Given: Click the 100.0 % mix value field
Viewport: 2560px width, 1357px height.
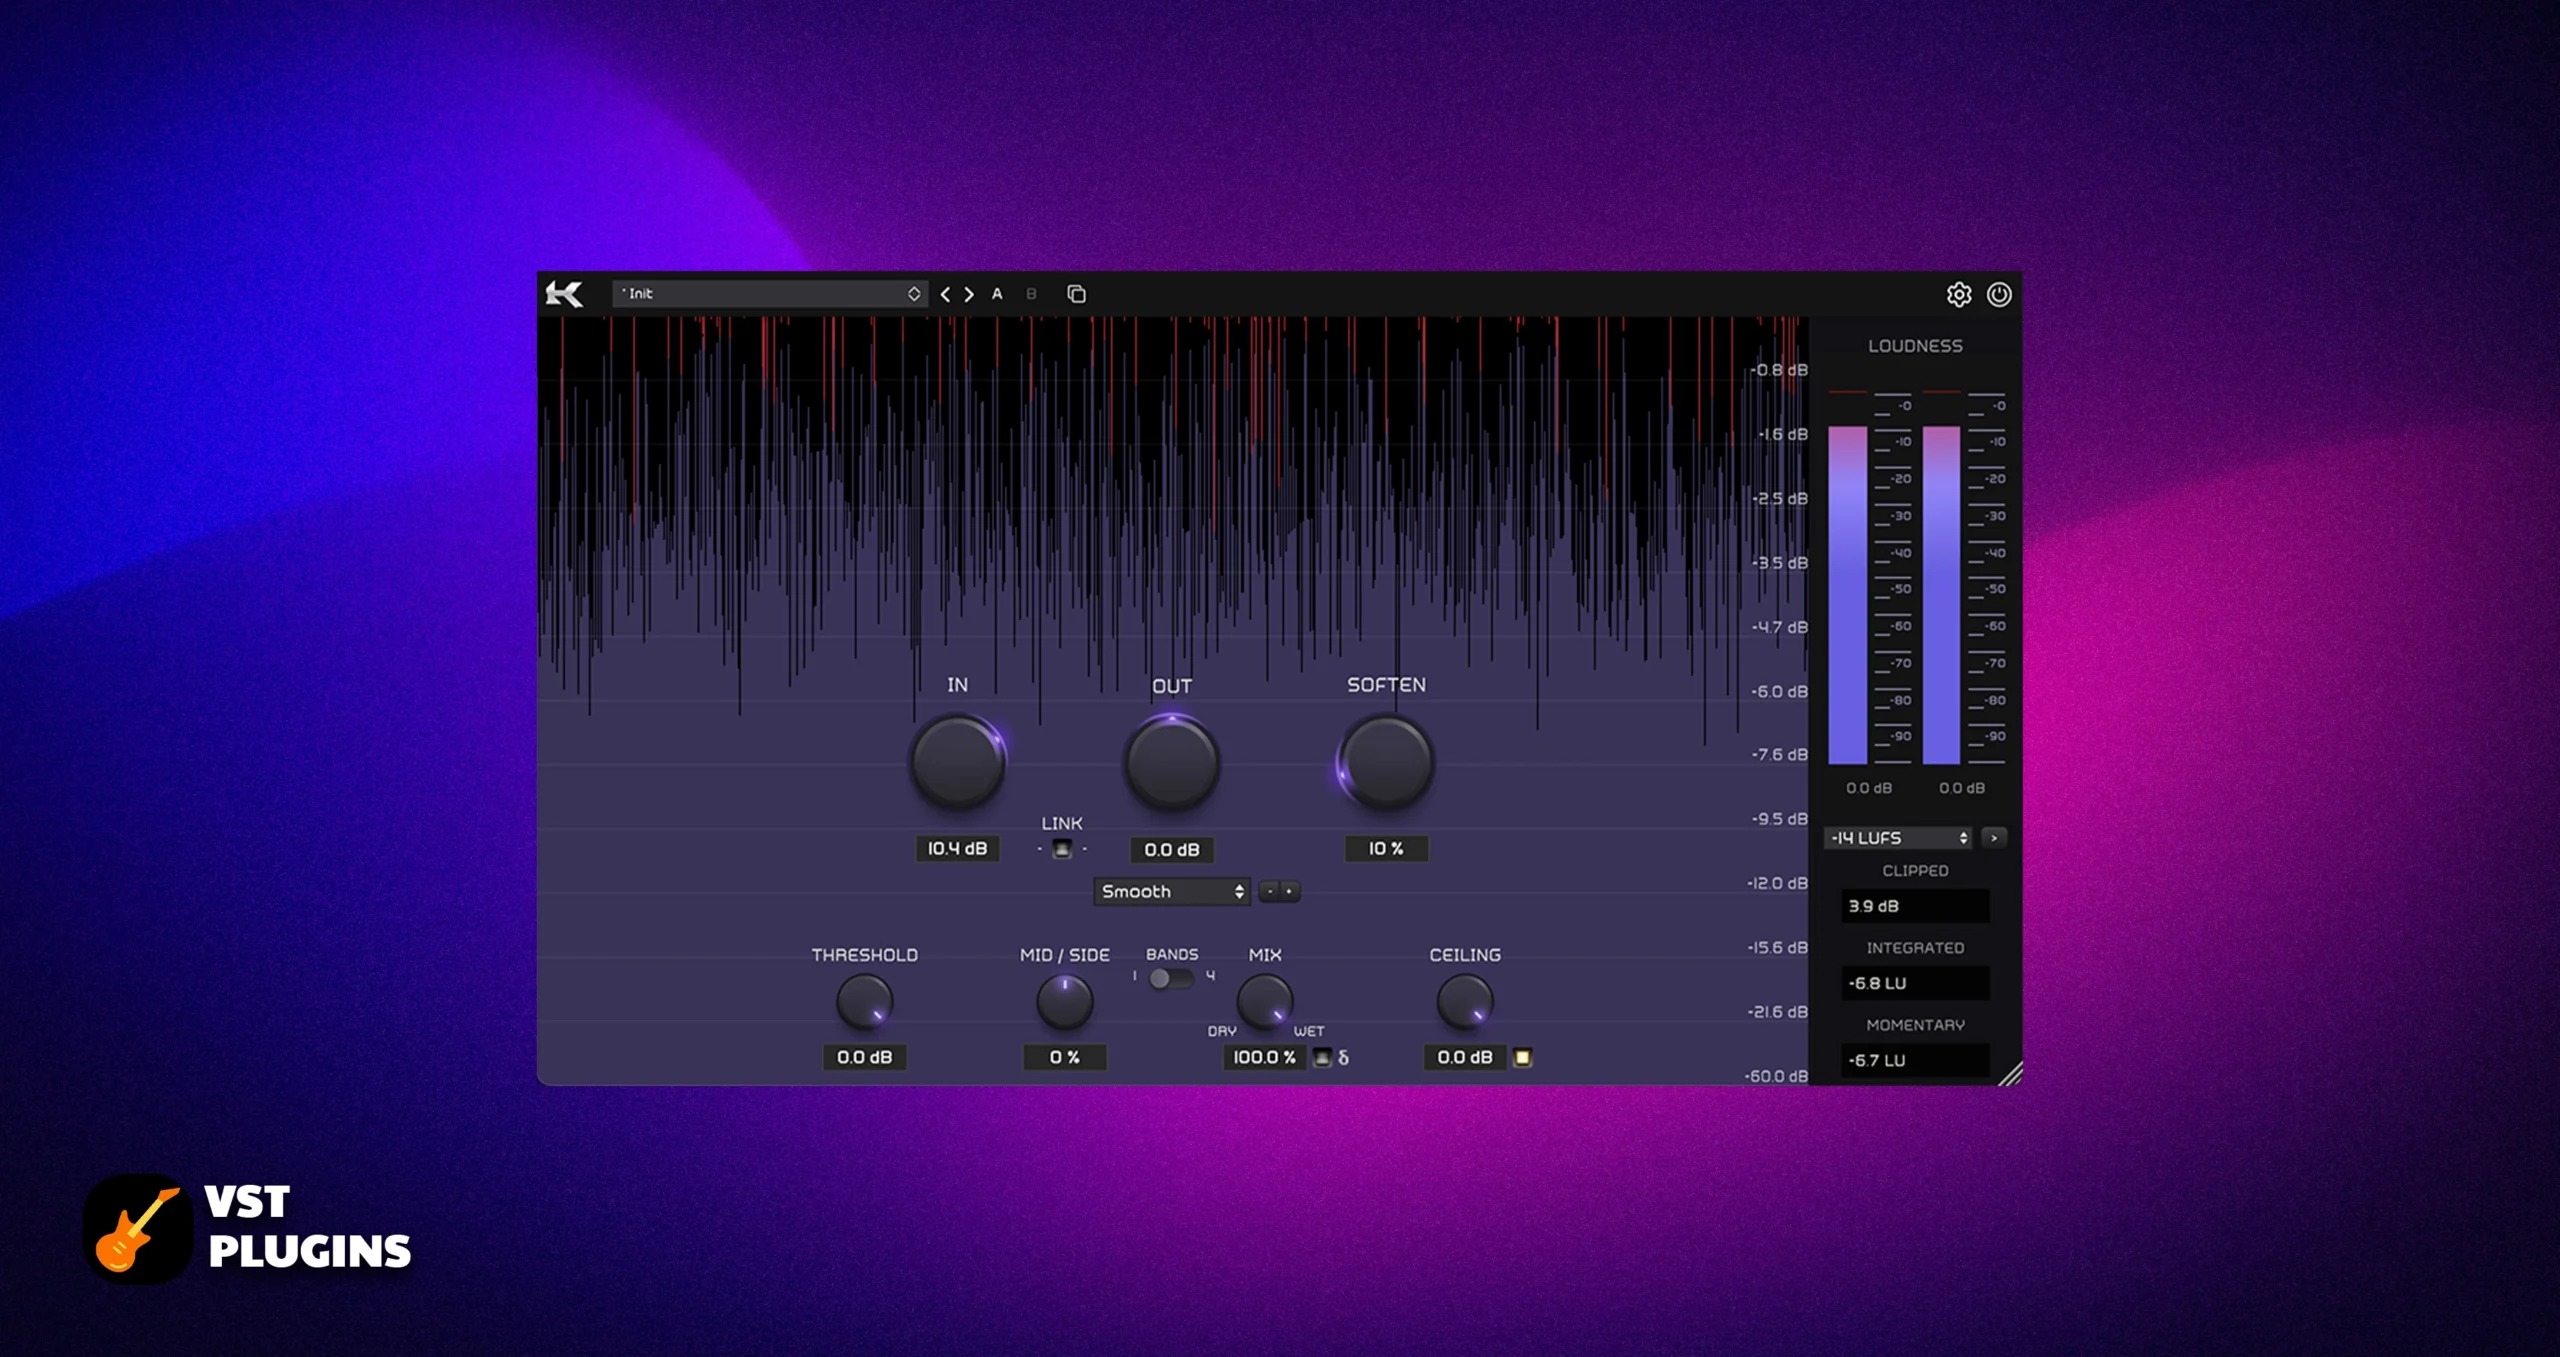Looking at the screenshot, I should tap(1265, 1057).
